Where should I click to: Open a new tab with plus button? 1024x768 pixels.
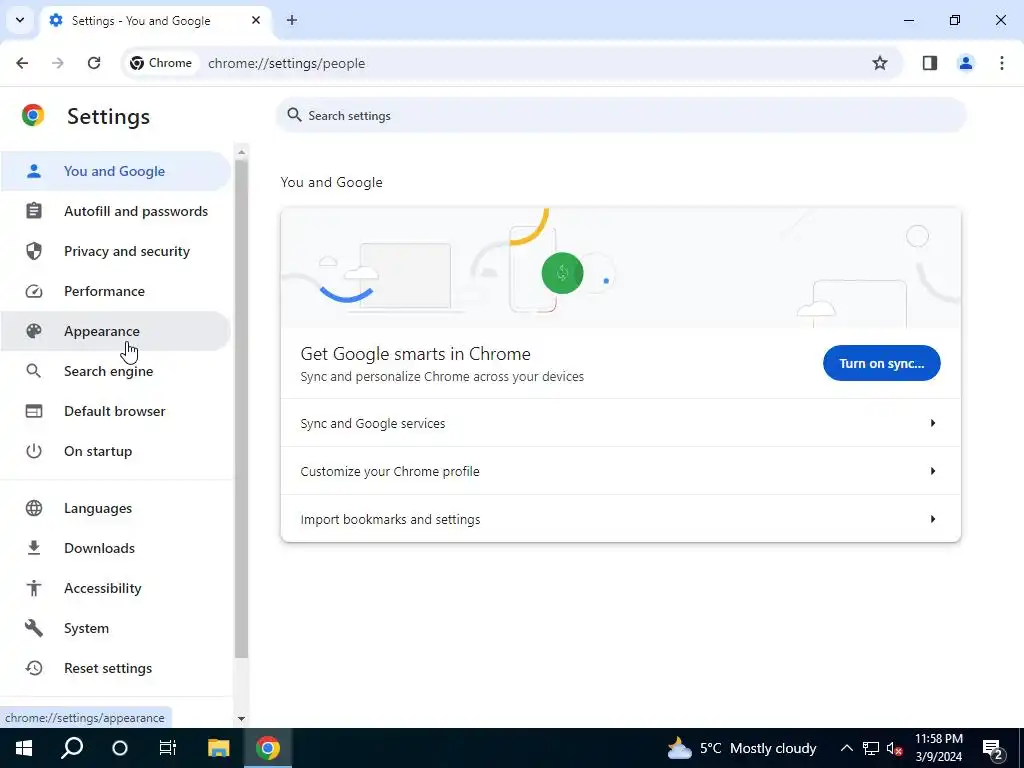point(292,20)
